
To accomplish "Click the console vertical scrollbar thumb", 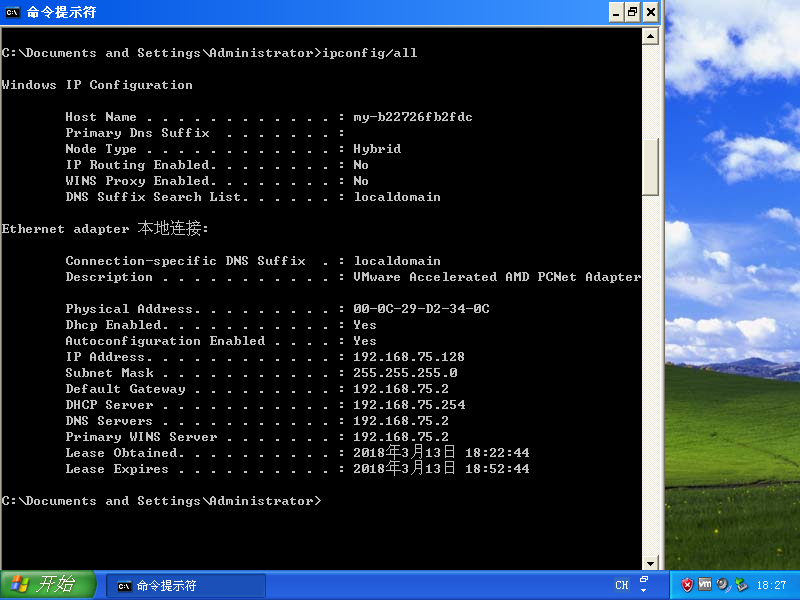I will click(650, 167).
